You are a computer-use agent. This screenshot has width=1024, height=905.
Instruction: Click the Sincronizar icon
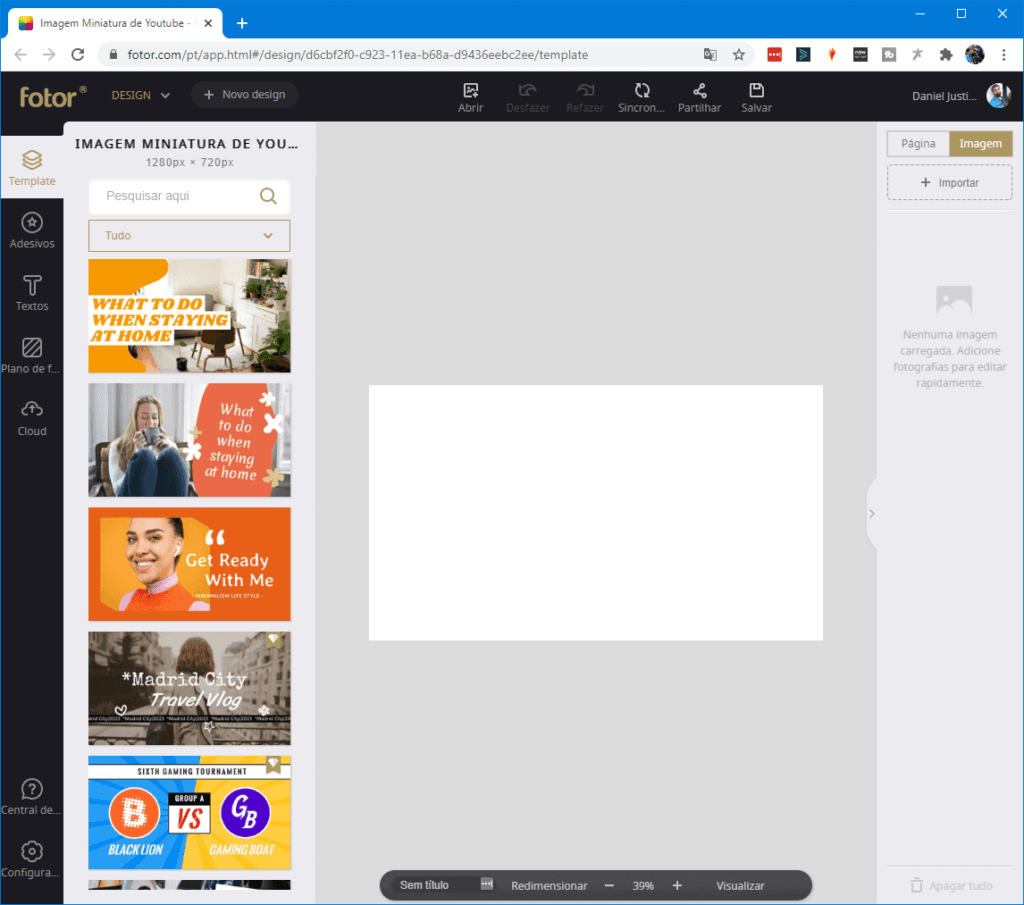coord(641,96)
